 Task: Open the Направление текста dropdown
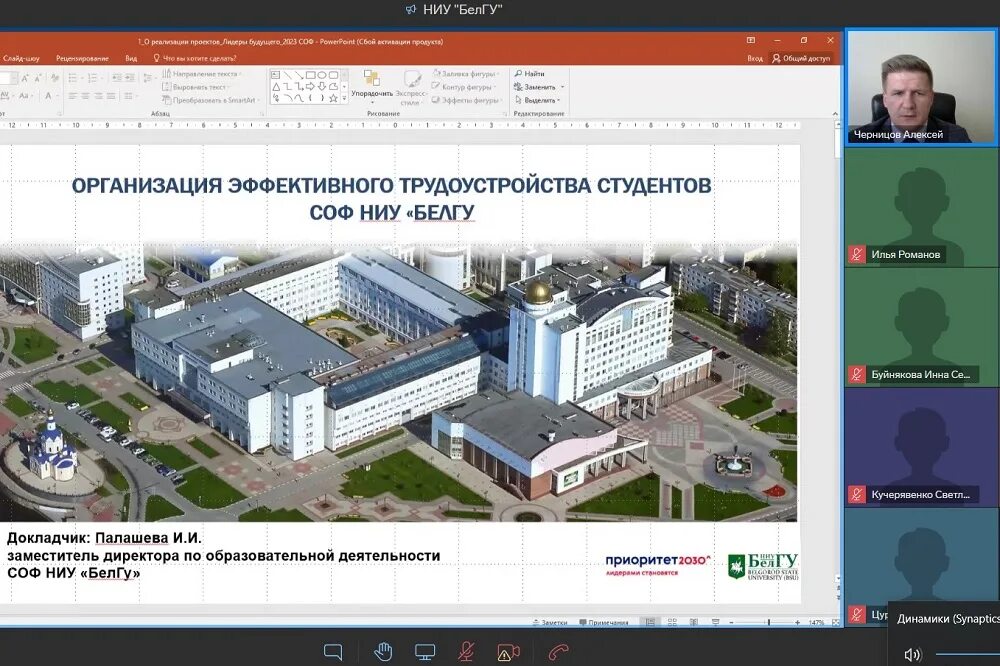click(x=204, y=74)
